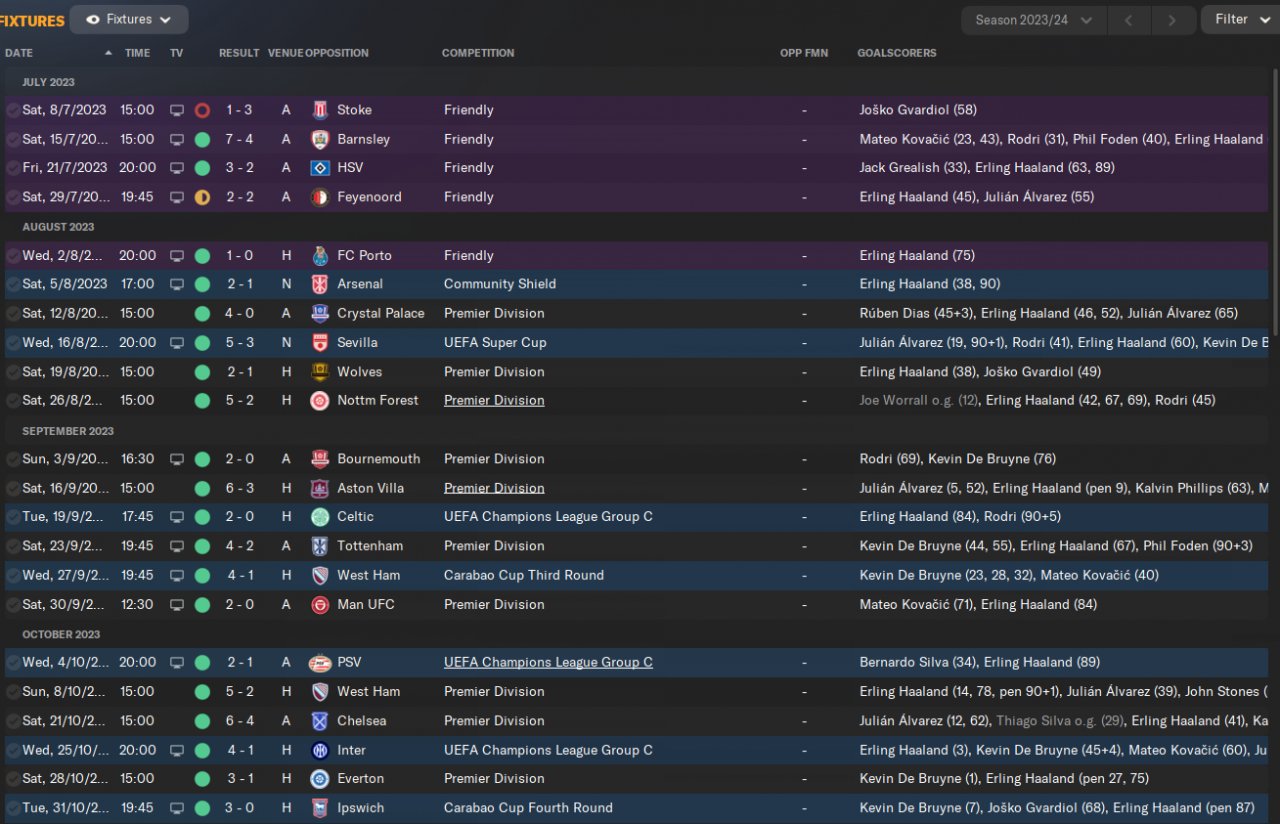This screenshot has width=1280, height=824.
Task: Click the Ipswich club badge
Action: click(320, 808)
